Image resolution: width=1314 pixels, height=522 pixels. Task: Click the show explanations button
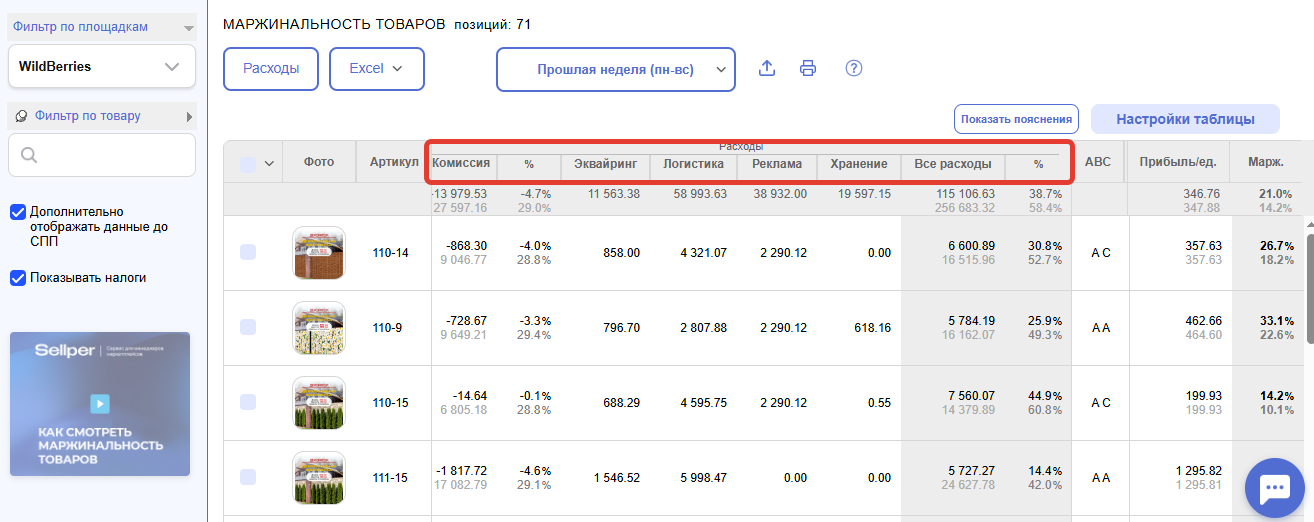[1015, 119]
